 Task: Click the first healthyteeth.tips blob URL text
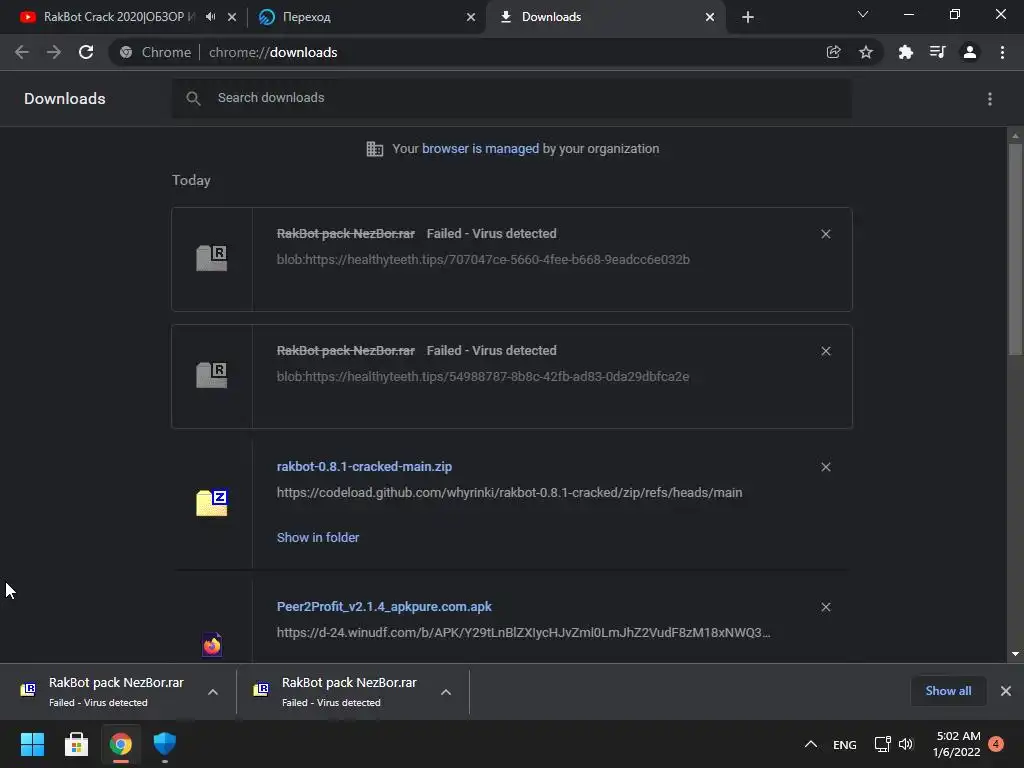tap(483, 260)
